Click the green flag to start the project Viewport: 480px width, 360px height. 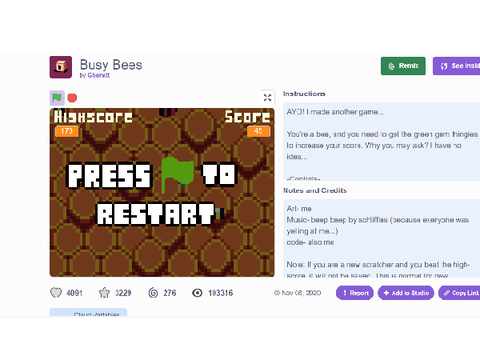57,98
